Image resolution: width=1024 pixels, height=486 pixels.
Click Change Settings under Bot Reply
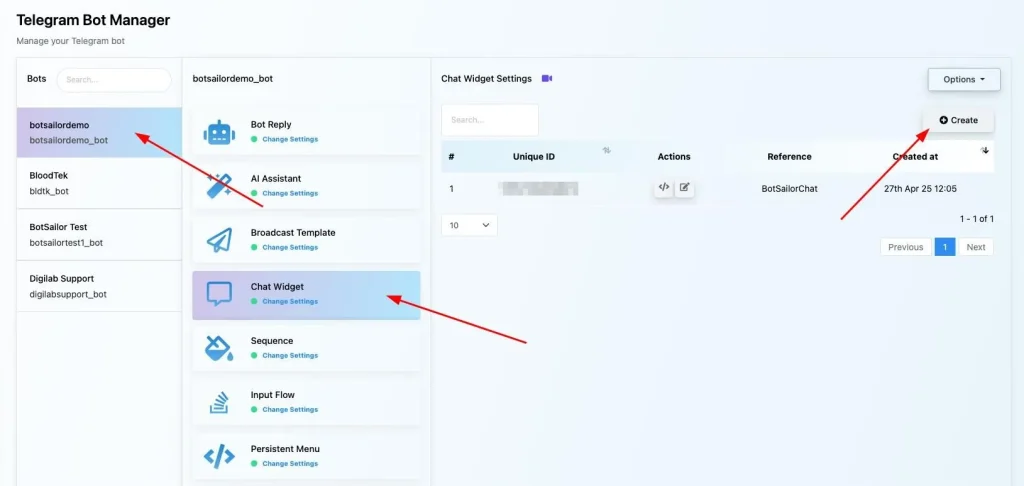point(290,139)
